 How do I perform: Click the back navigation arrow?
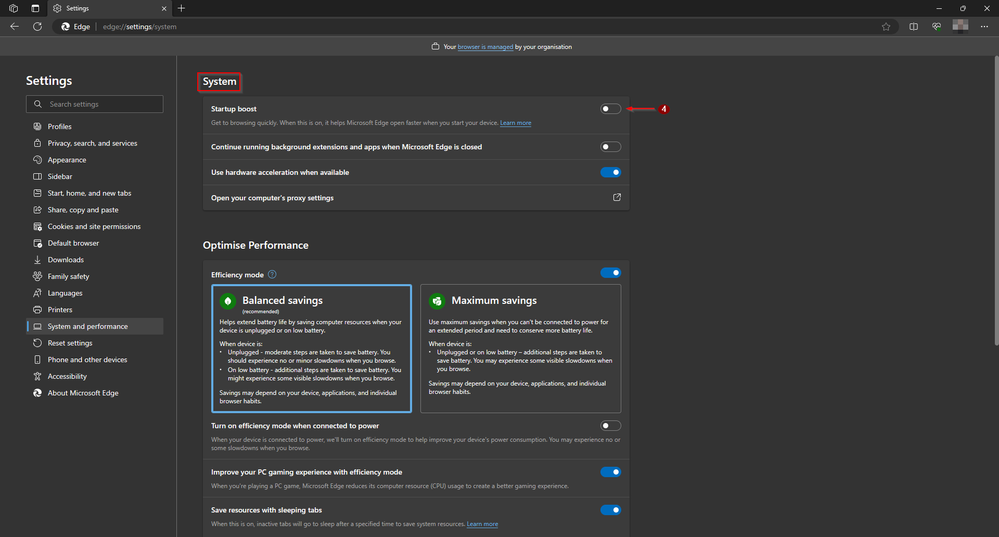pyautogui.click(x=14, y=27)
